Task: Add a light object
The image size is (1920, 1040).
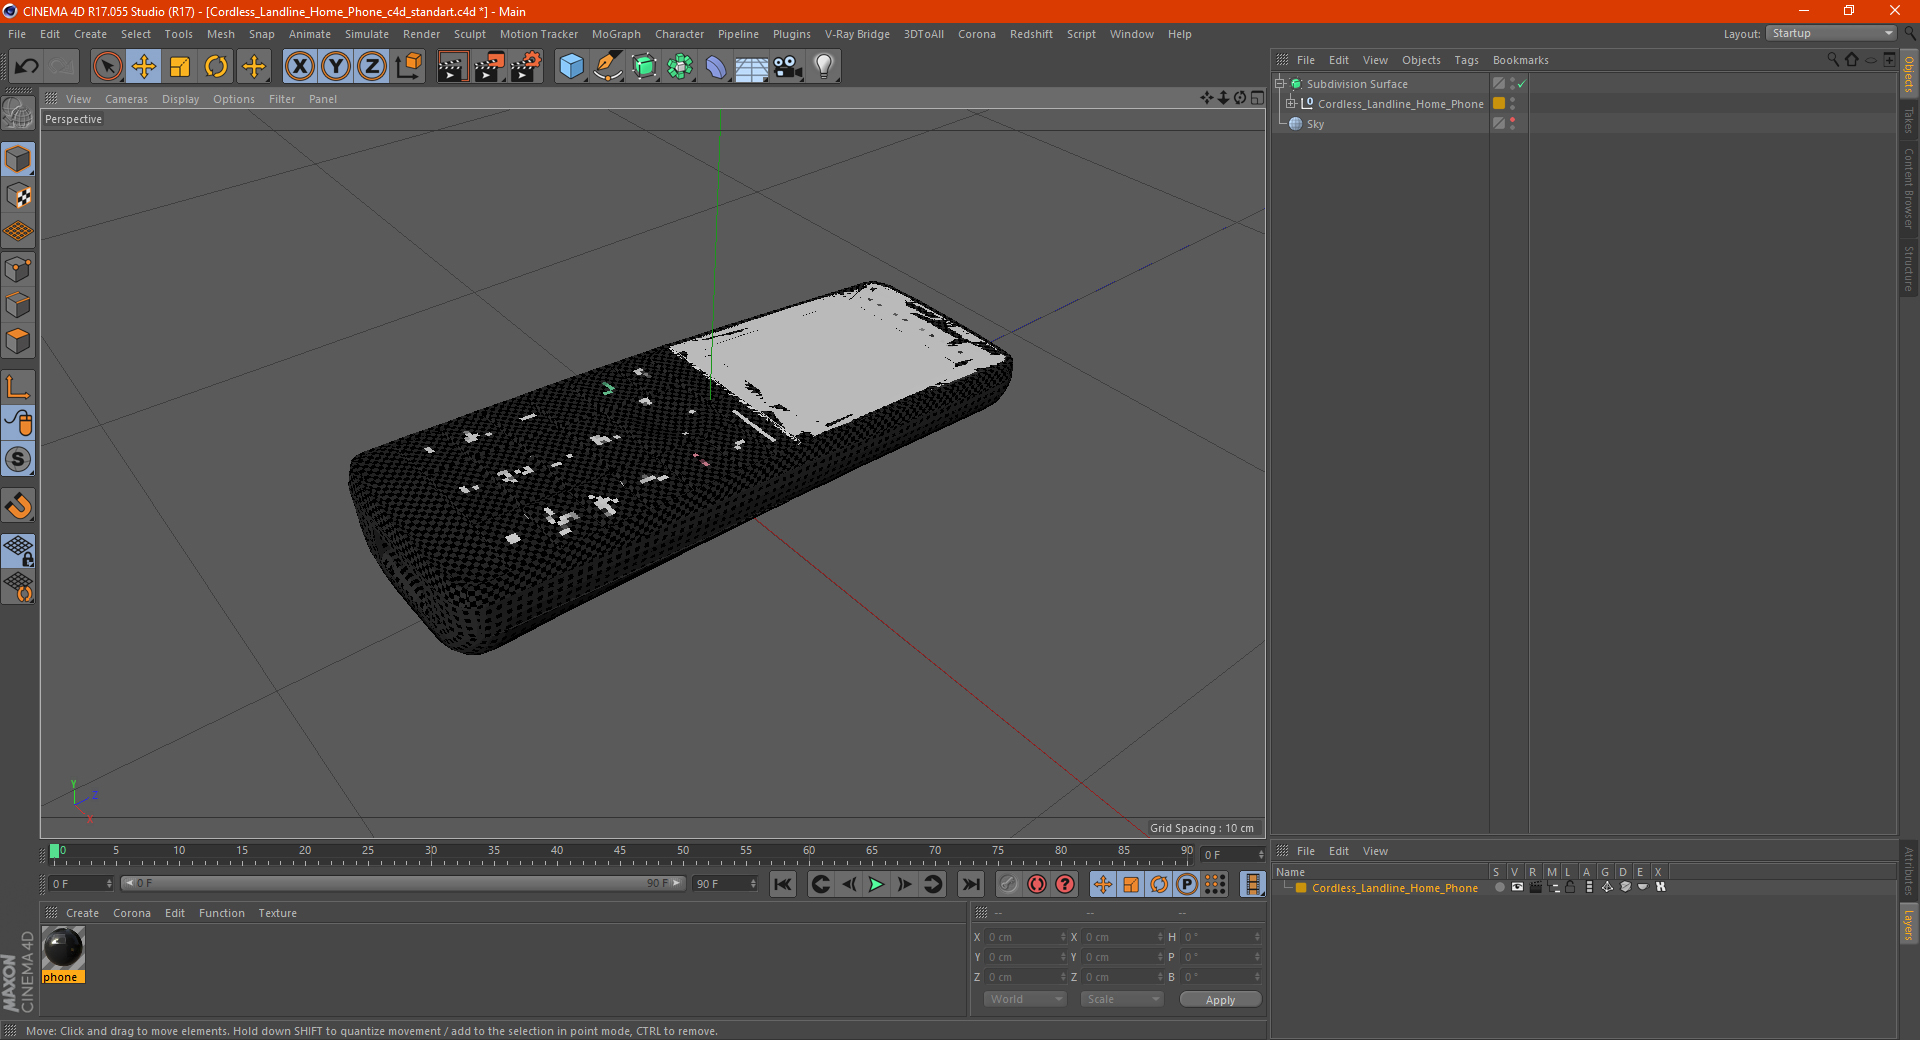Action: (x=823, y=67)
